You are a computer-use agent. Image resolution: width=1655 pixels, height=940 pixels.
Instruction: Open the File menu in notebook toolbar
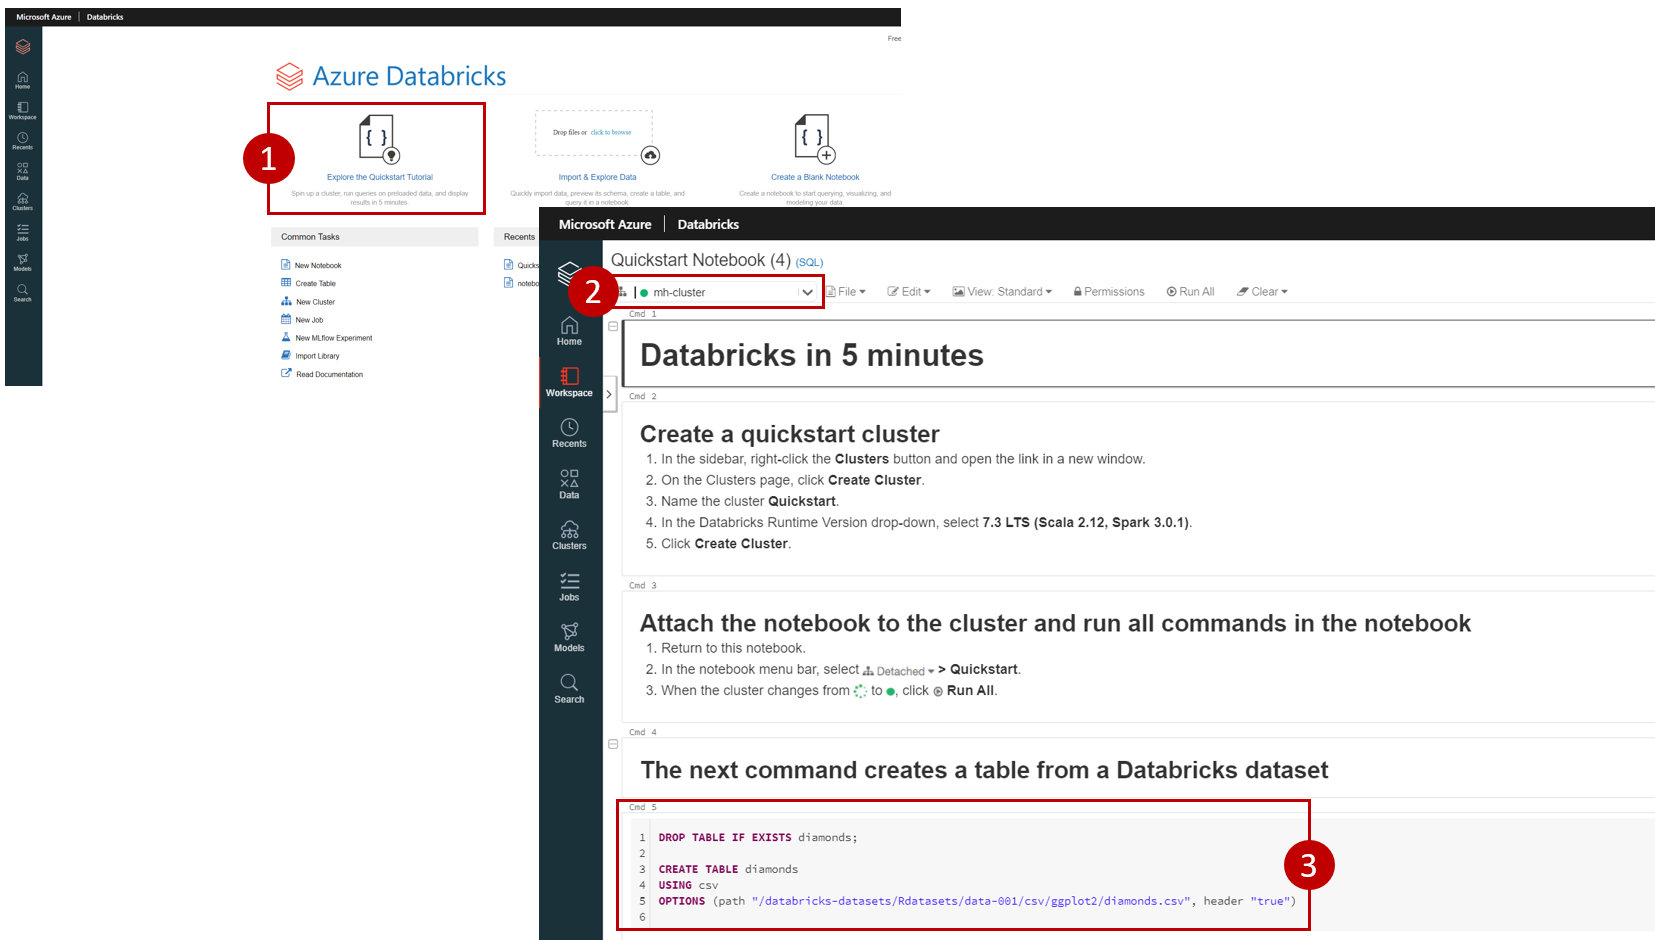click(x=846, y=292)
